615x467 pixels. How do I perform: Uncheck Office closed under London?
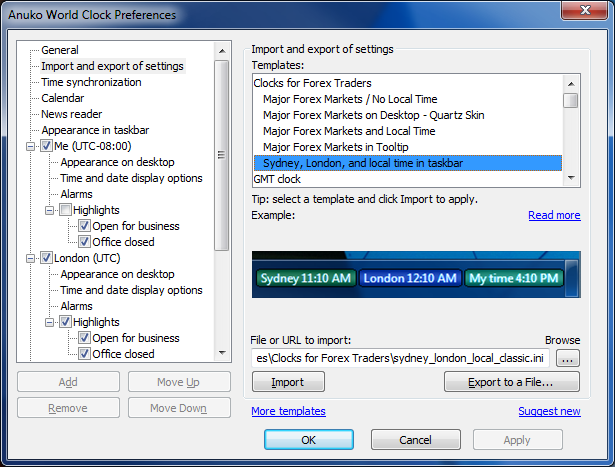[84, 354]
